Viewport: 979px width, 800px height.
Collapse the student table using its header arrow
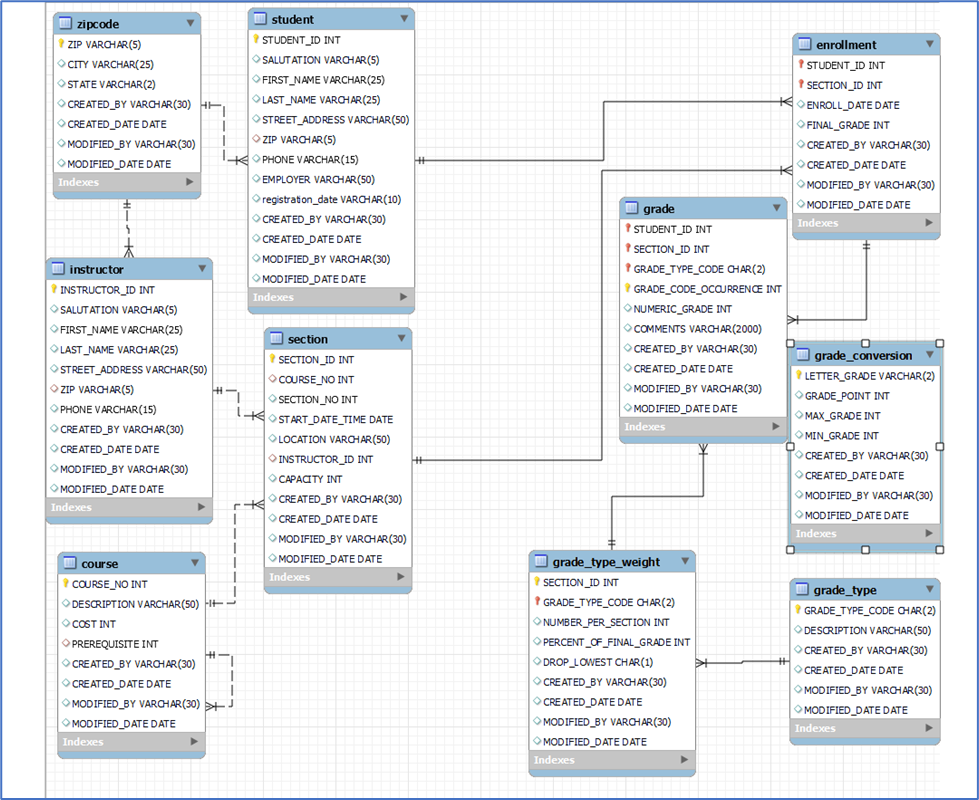404,18
